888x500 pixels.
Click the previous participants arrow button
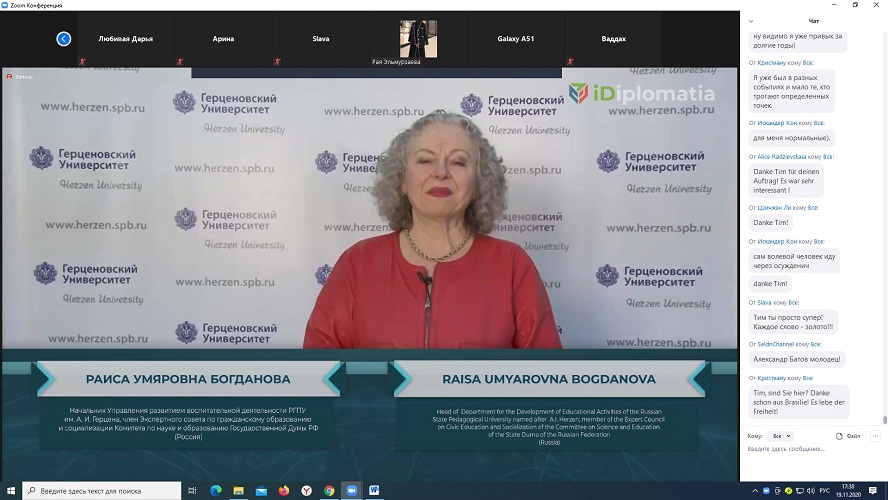(x=64, y=39)
